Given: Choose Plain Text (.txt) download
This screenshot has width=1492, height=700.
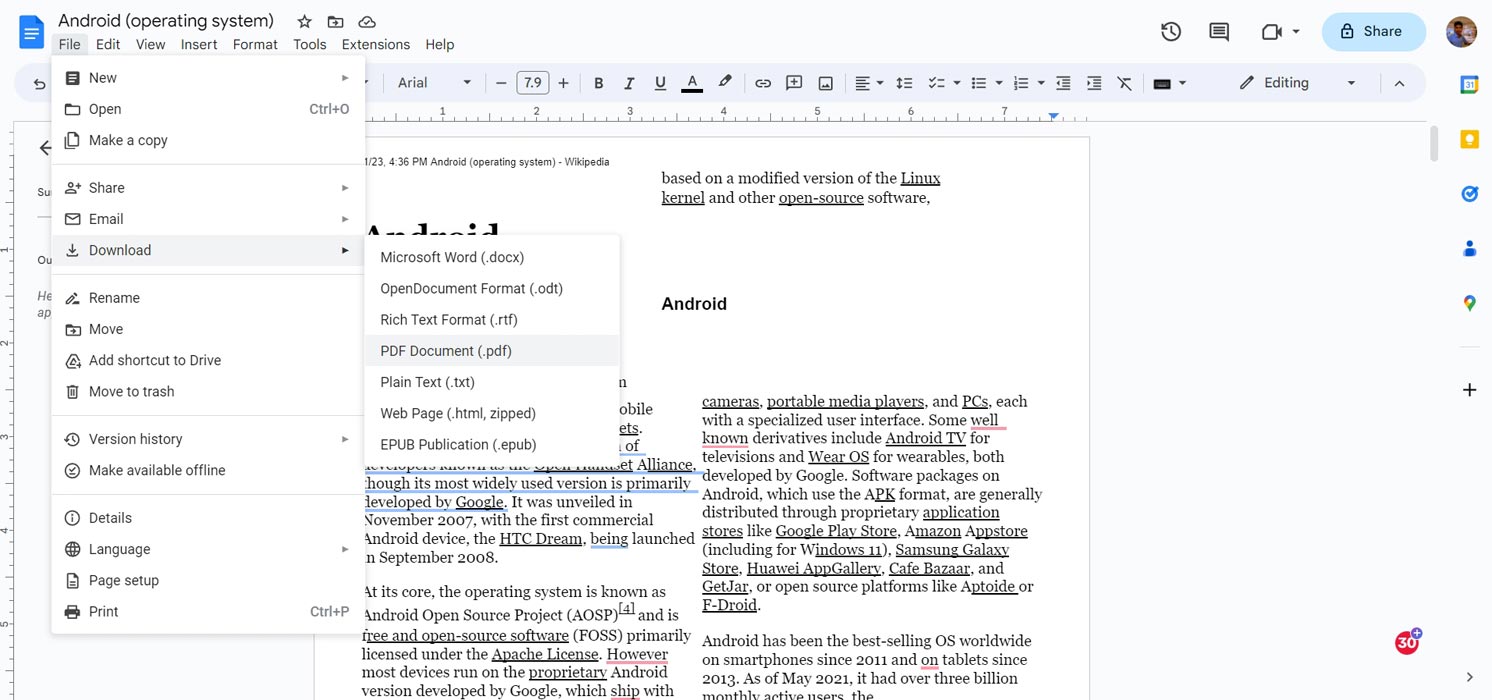Looking at the screenshot, I should click(x=492, y=382).
